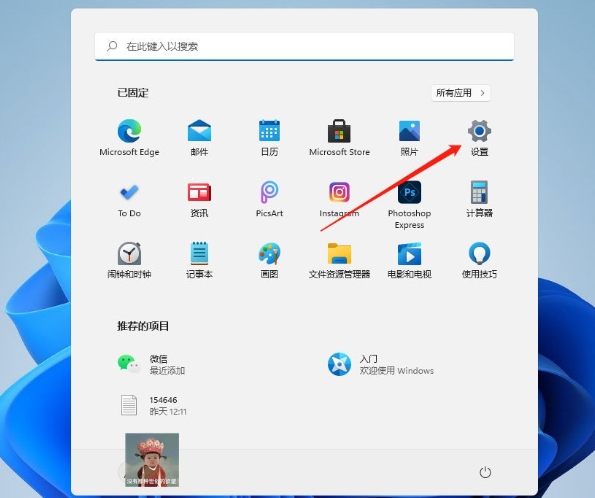595x498 pixels.
Task: Launch the 画图 paint app
Action: tap(269, 260)
